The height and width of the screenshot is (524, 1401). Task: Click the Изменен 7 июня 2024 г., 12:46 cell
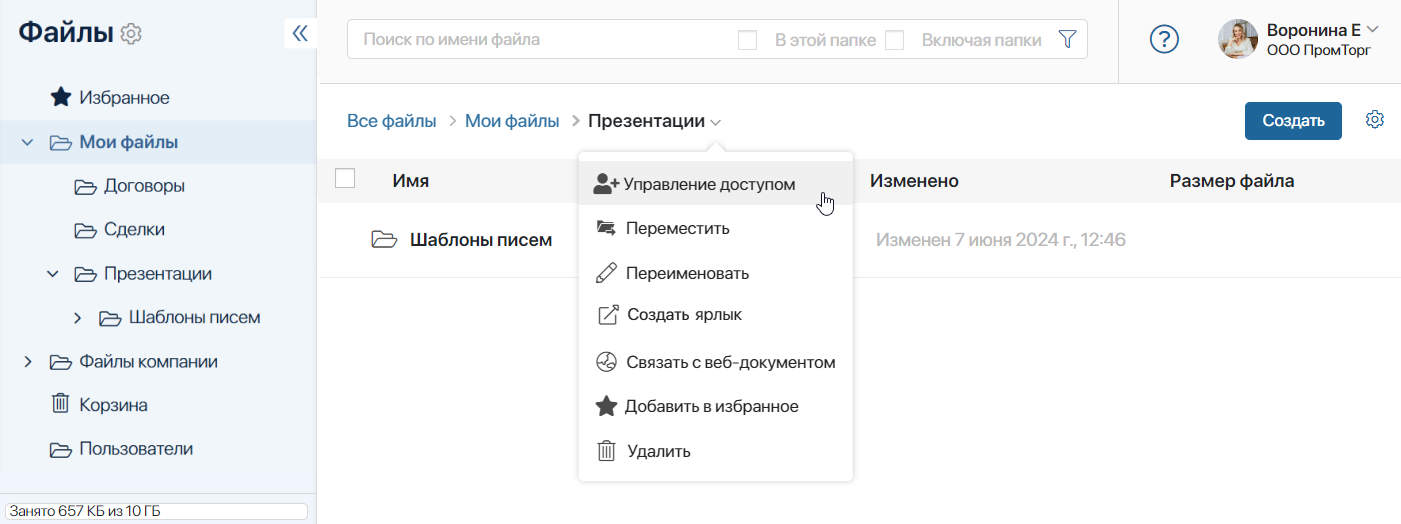[x=1001, y=240]
